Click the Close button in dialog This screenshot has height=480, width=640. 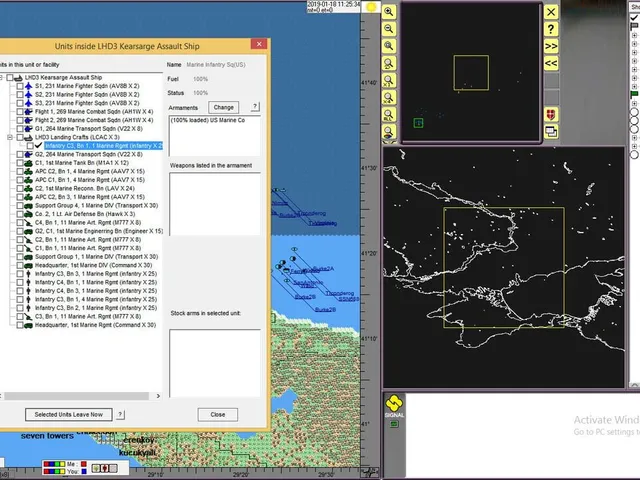point(218,414)
